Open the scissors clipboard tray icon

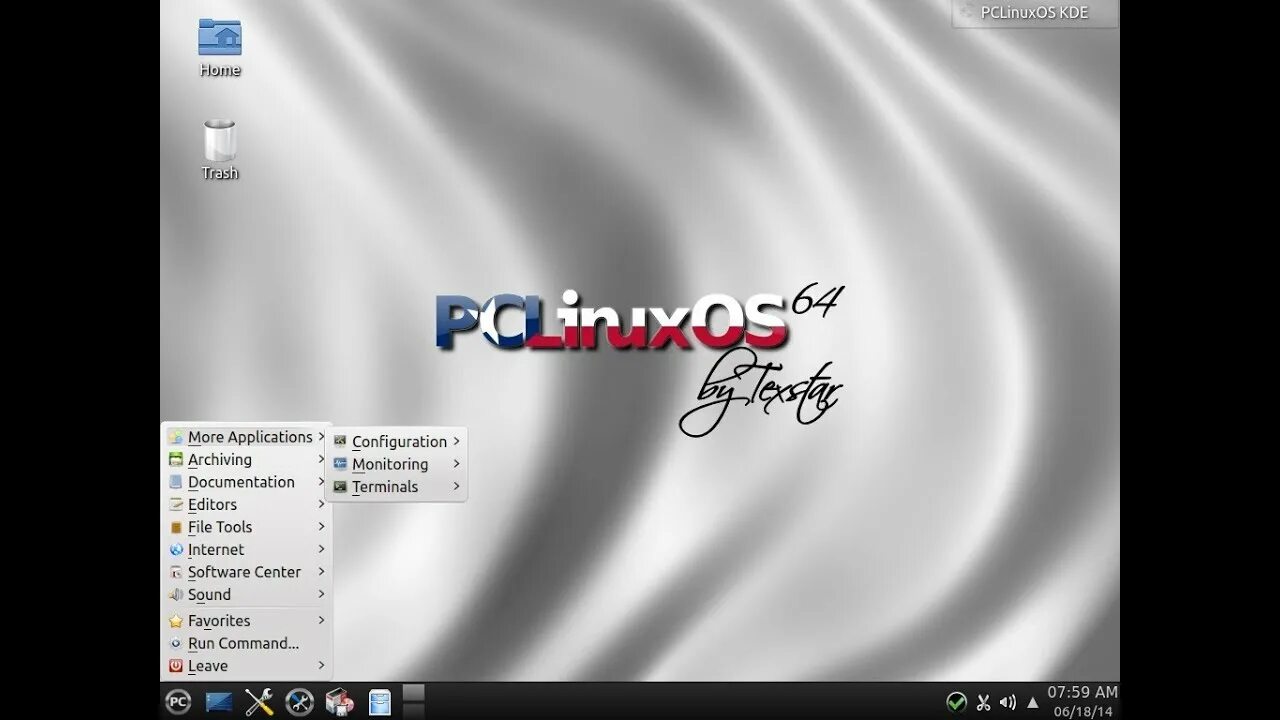click(x=983, y=702)
